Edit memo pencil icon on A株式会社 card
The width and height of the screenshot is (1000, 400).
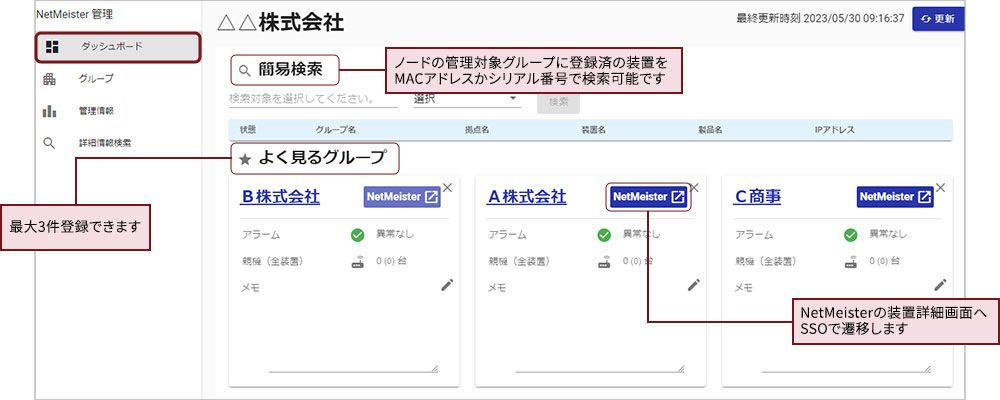[693, 285]
